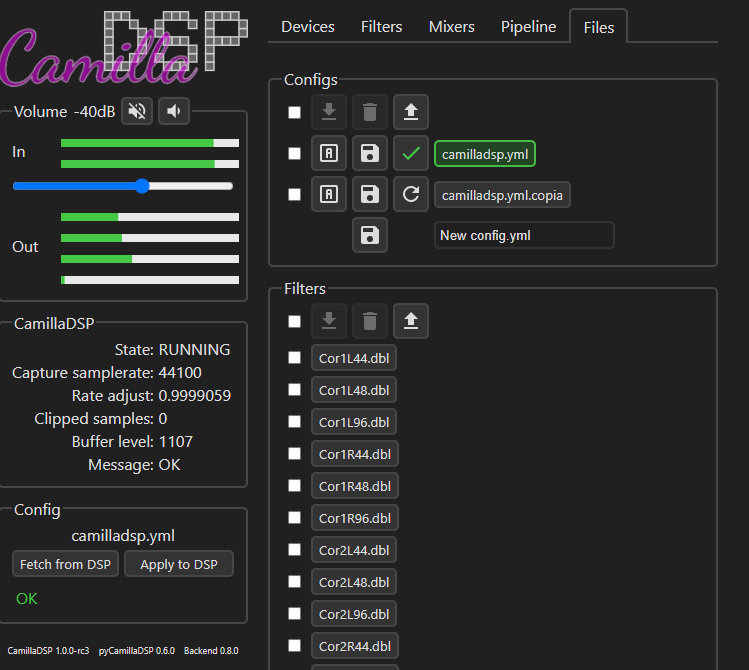The height and width of the screenshot is (670, 749).
Task: Set camilladsp.yml as default config icon
Action: click(x=329, y=153)
